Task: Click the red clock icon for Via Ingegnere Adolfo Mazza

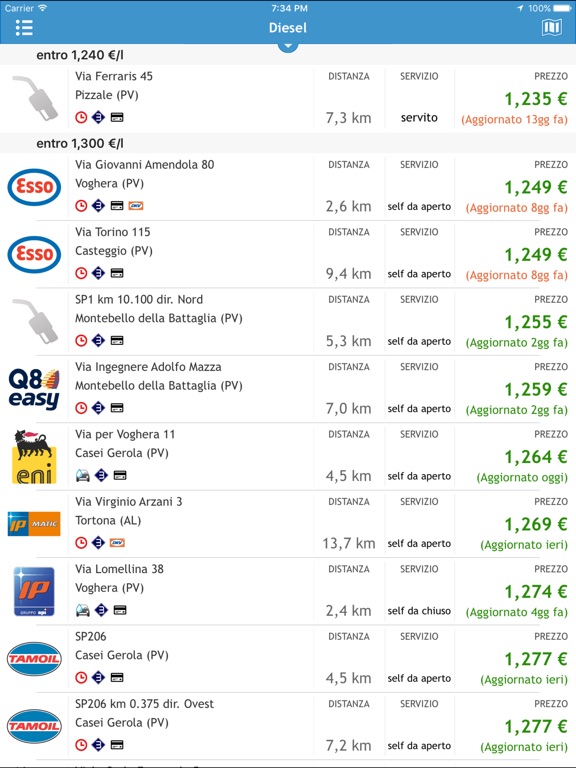Action: 81,408
